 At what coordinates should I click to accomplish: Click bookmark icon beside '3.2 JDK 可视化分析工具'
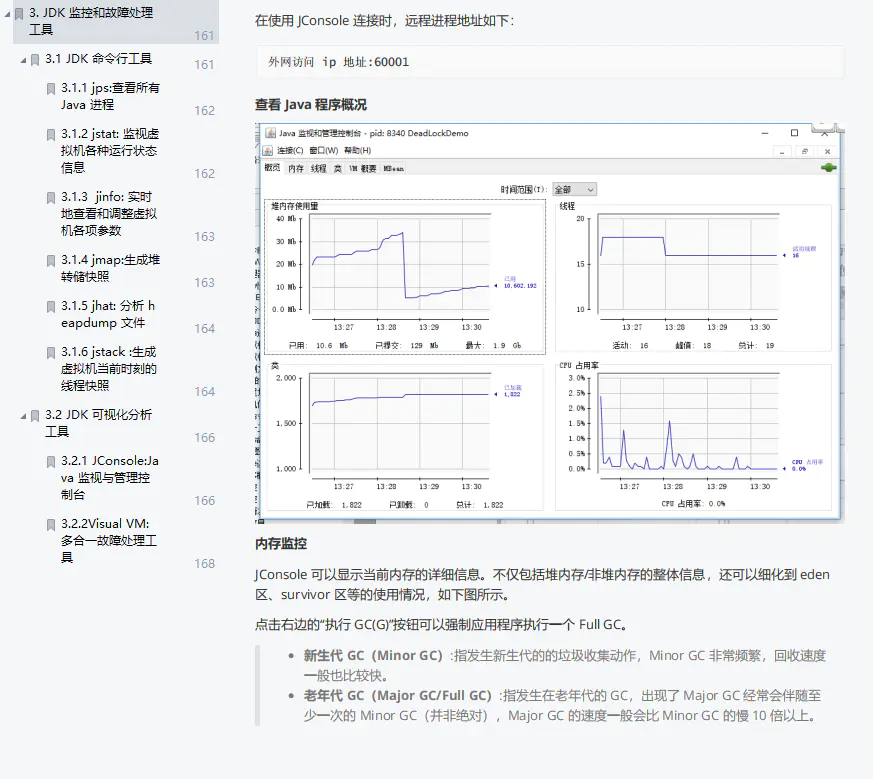tap(35, 416)
